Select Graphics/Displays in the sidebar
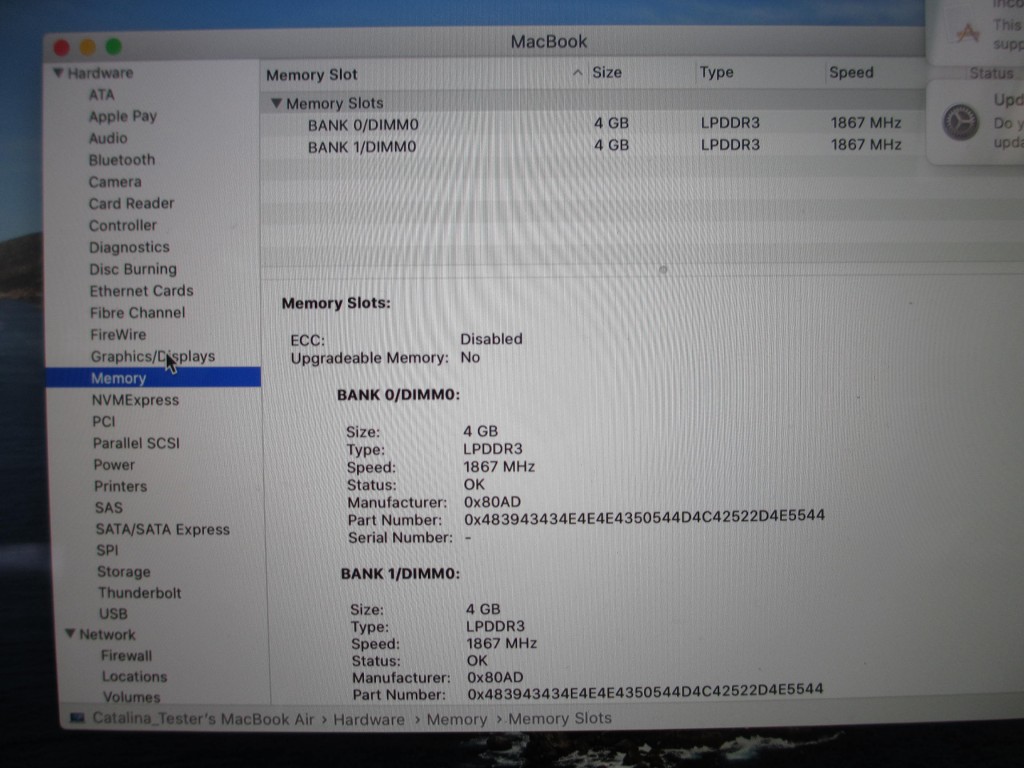Viewport: 1024px width, 768px height. point(153,357)
